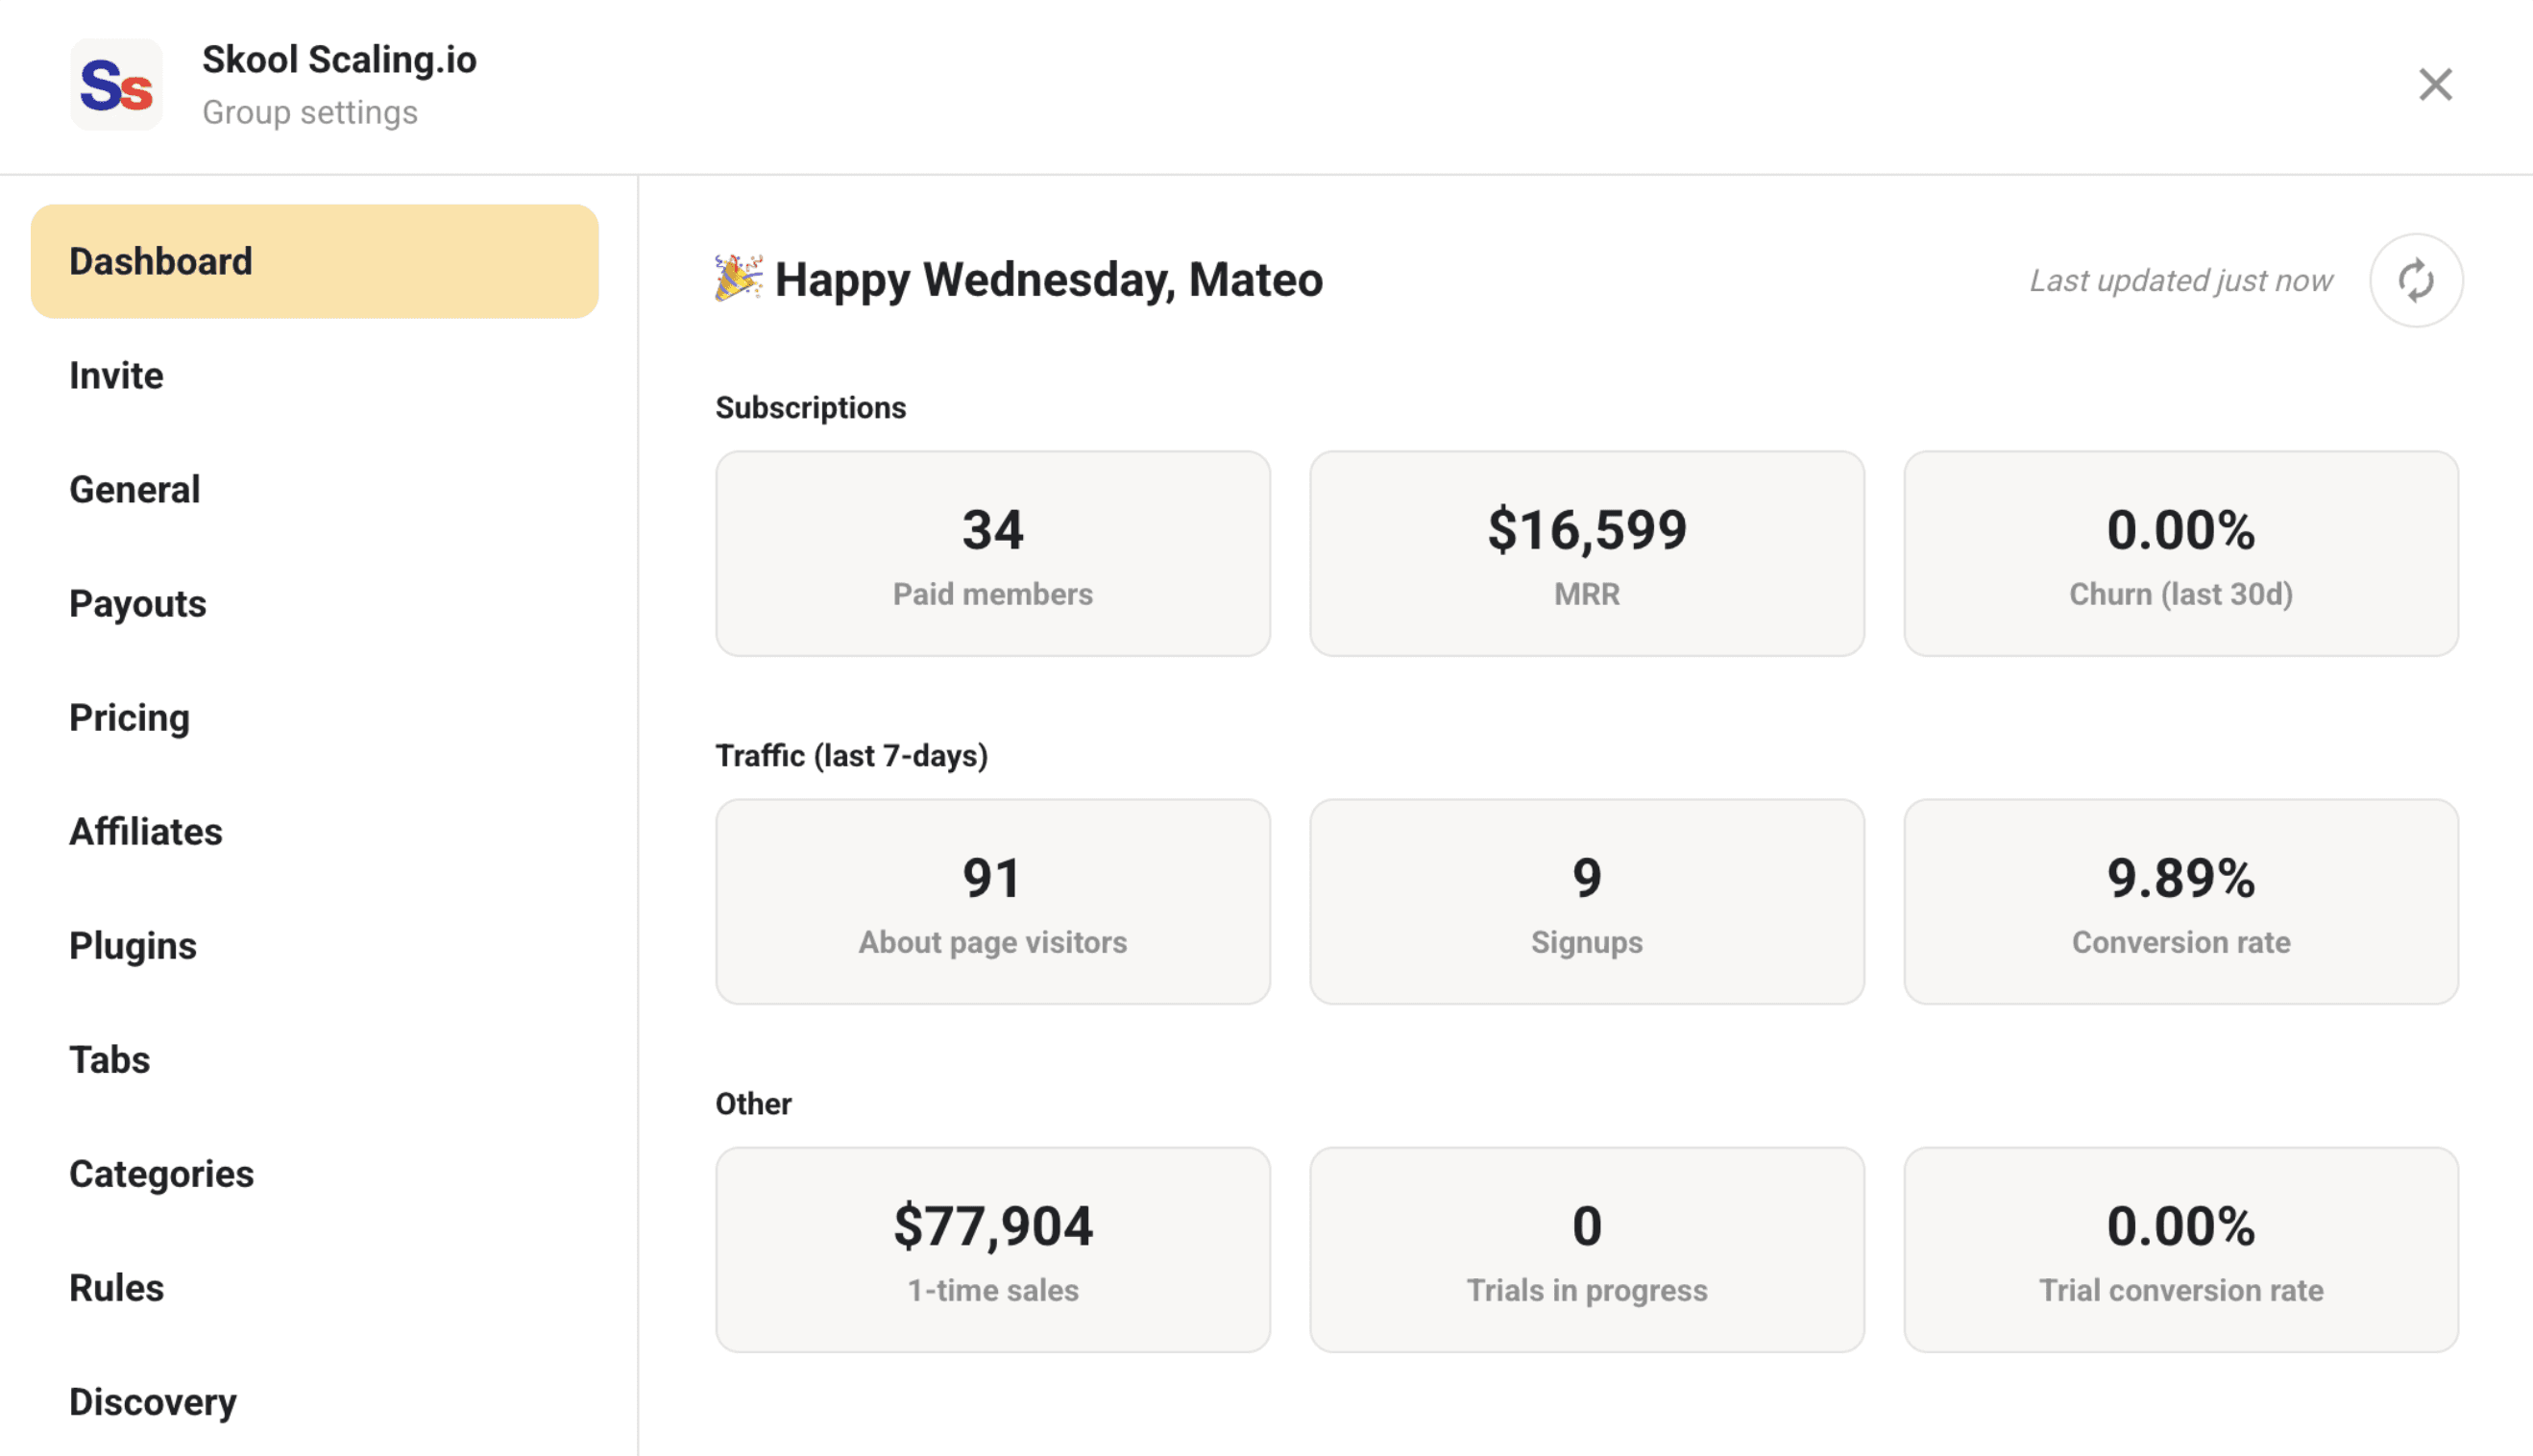Viewport: 2533px width, 1456px height.
Task: Click the refresh dashboard icon
Action: pos(2415,280)
